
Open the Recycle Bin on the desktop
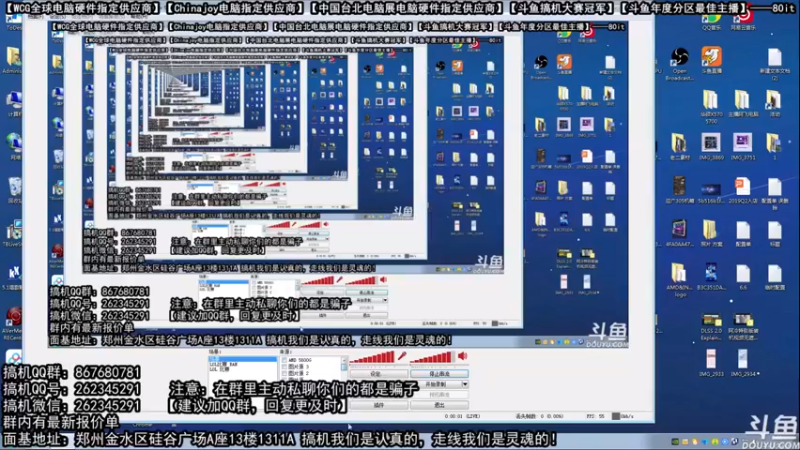click(x=14, y=190)
